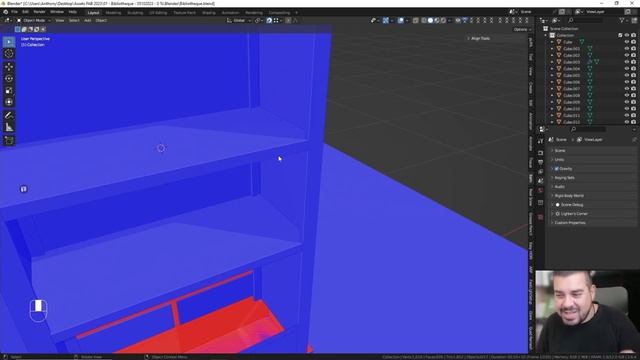Open the Options dropdown in viewport
The width and height of the screenshot is (640, 360).
tap(522, 29)
